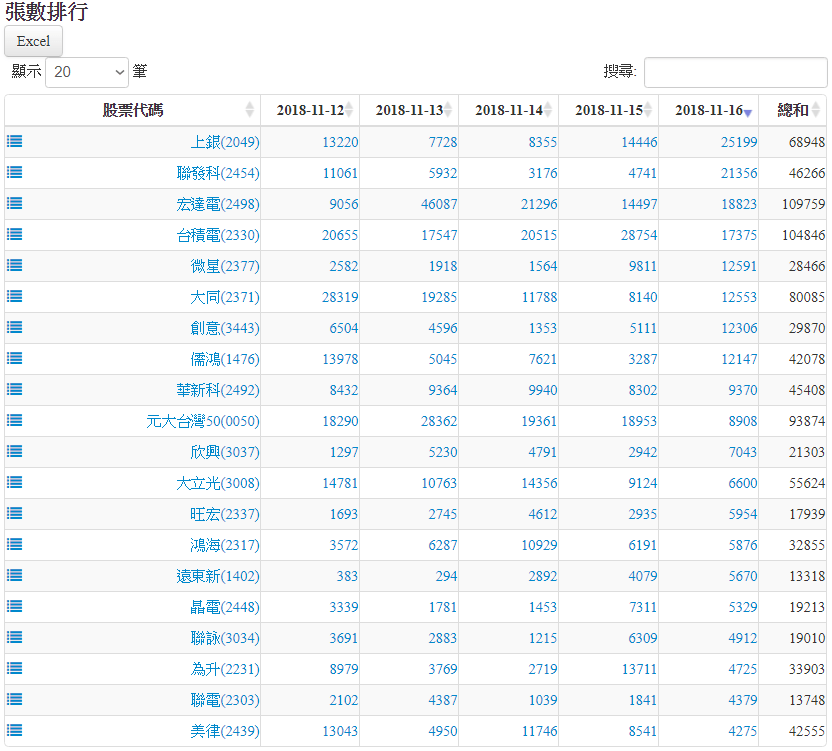Image resolution: width=832 pixels, height=751 pixels.
Task: Click the list icon beside 上銀(2049)
Action: (x=15, y=141)
